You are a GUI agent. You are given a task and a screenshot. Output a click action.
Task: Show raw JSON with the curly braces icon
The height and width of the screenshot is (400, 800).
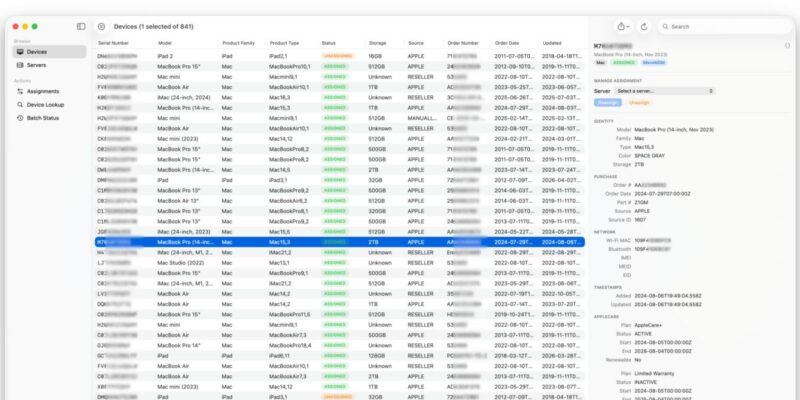pyautogui.click(x=788, y=46)
